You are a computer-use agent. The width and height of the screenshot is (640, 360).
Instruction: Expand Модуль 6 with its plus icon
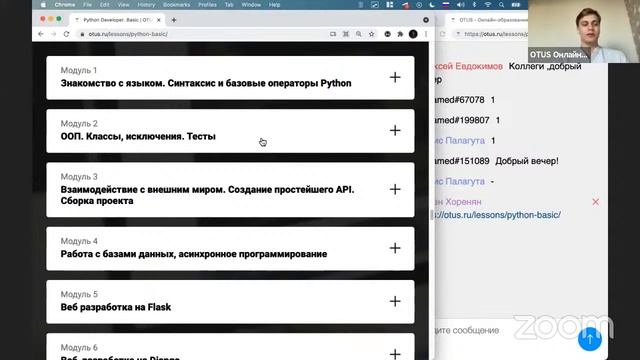tap(395, 354)
